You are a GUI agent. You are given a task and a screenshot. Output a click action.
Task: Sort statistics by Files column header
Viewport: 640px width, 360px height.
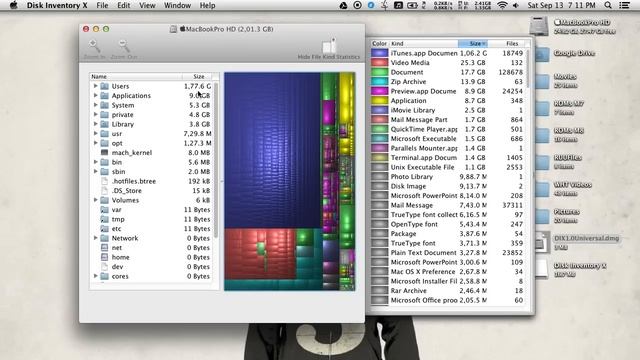(506, 43)
